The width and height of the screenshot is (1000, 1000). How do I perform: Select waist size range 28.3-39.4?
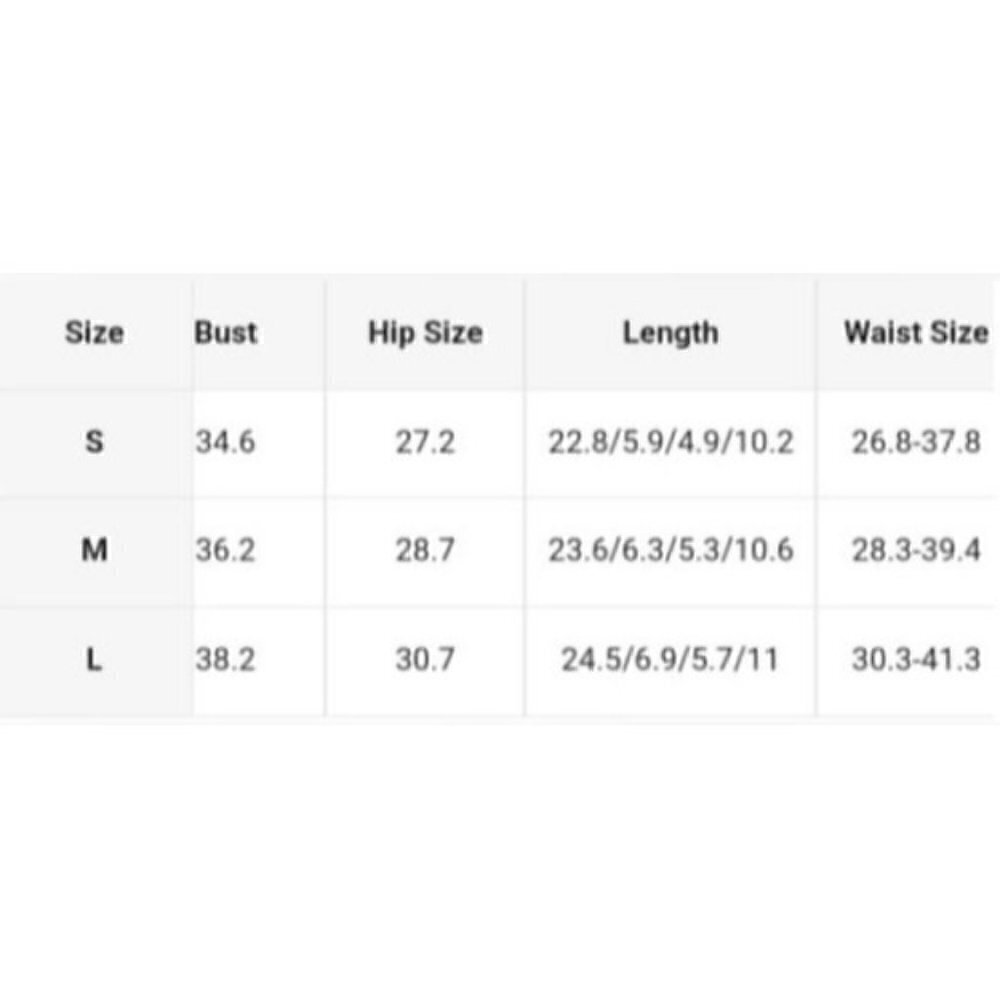pos(916,550)
